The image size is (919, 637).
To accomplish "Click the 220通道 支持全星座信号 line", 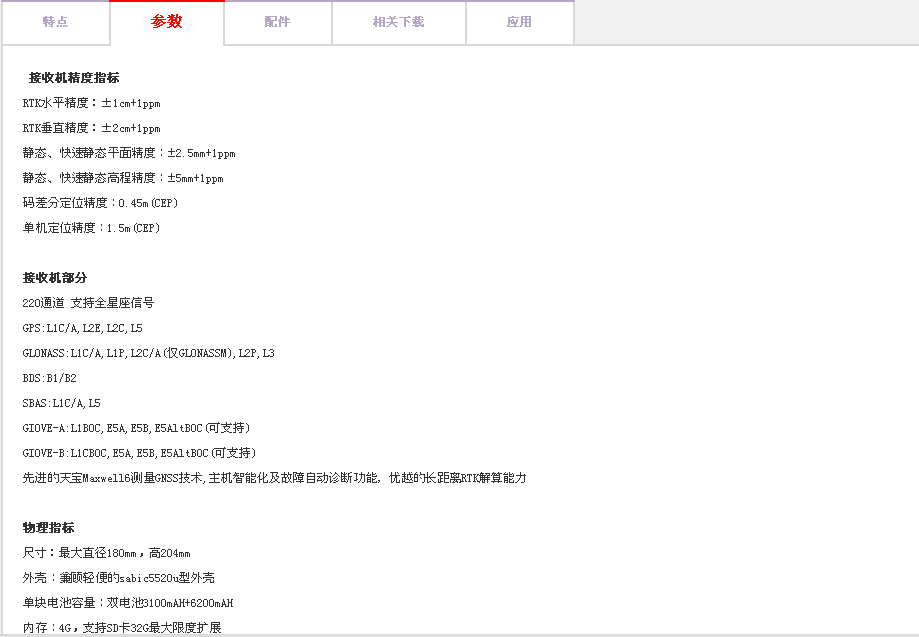I will (x=88, y=303).
